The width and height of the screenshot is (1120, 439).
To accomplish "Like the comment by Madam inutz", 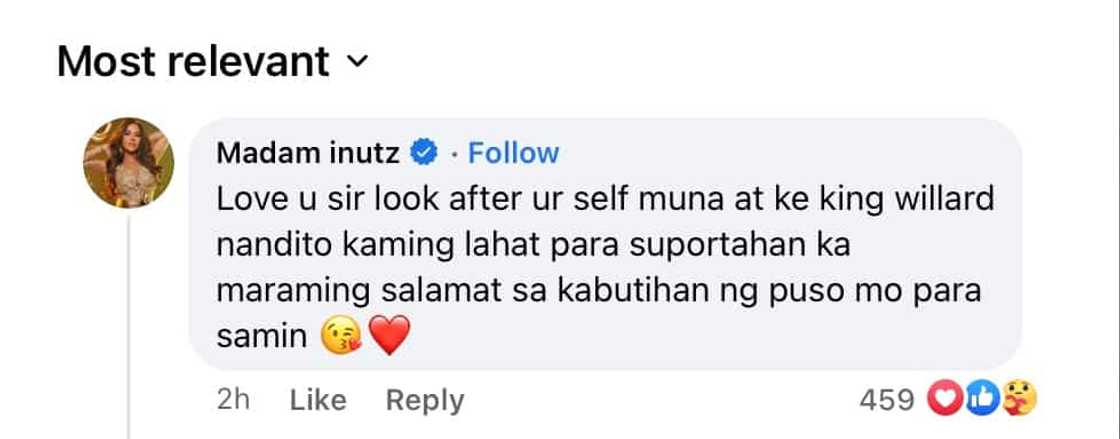I will point(318,401).
